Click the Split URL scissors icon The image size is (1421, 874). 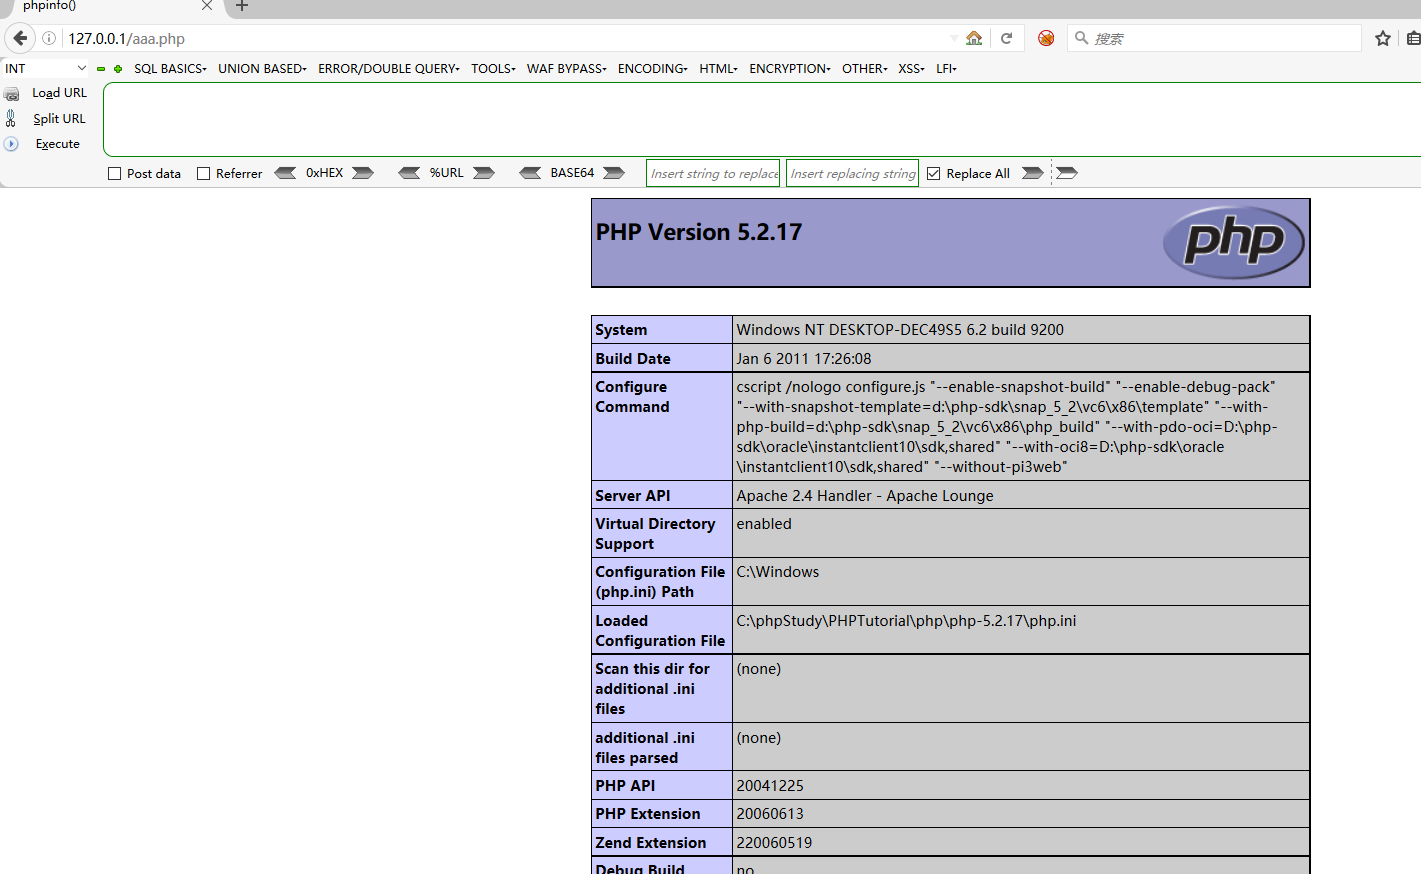point(11,118)
